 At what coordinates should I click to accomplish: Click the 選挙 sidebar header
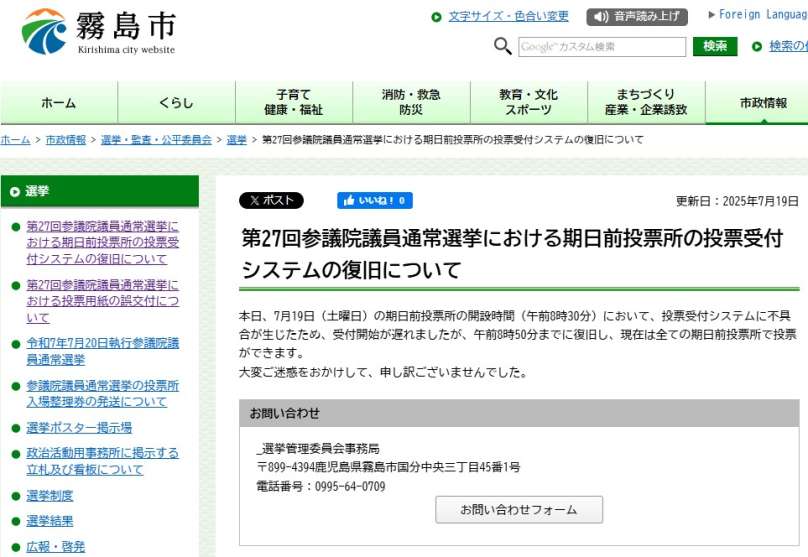99,191
